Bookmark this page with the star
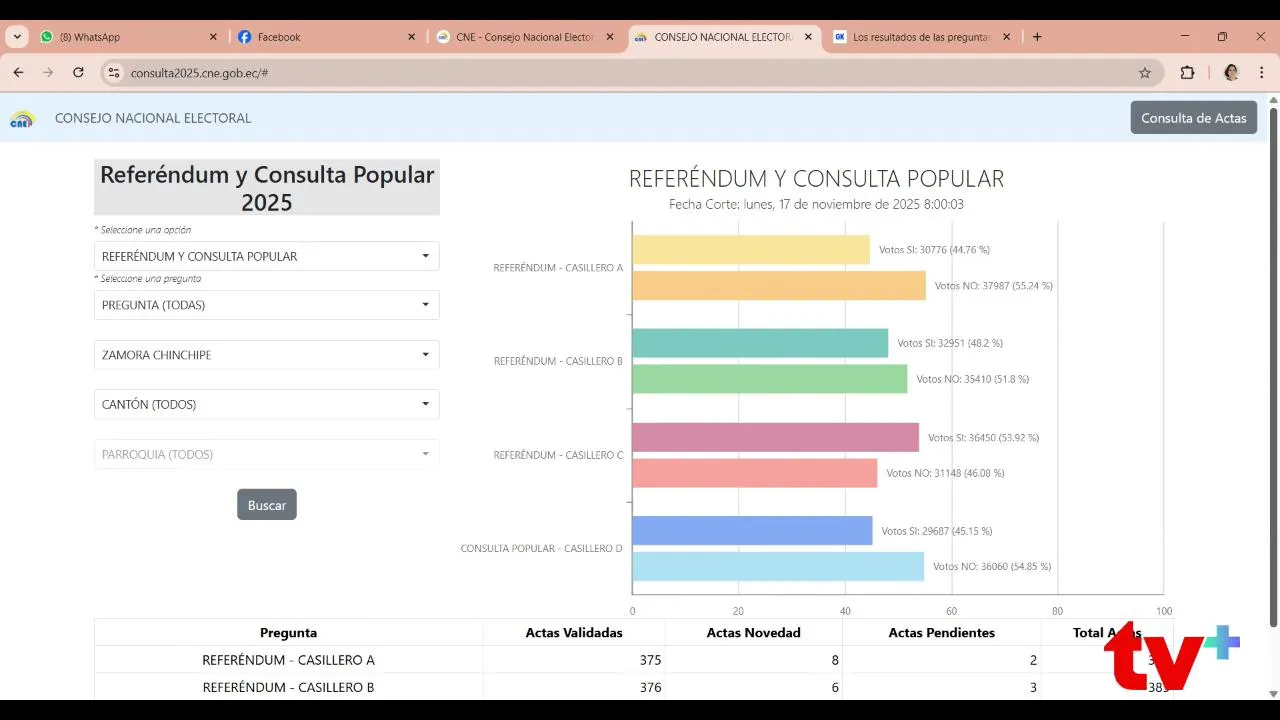Viewport: 1280px width, 720px height. click(x=1145, y=73)
